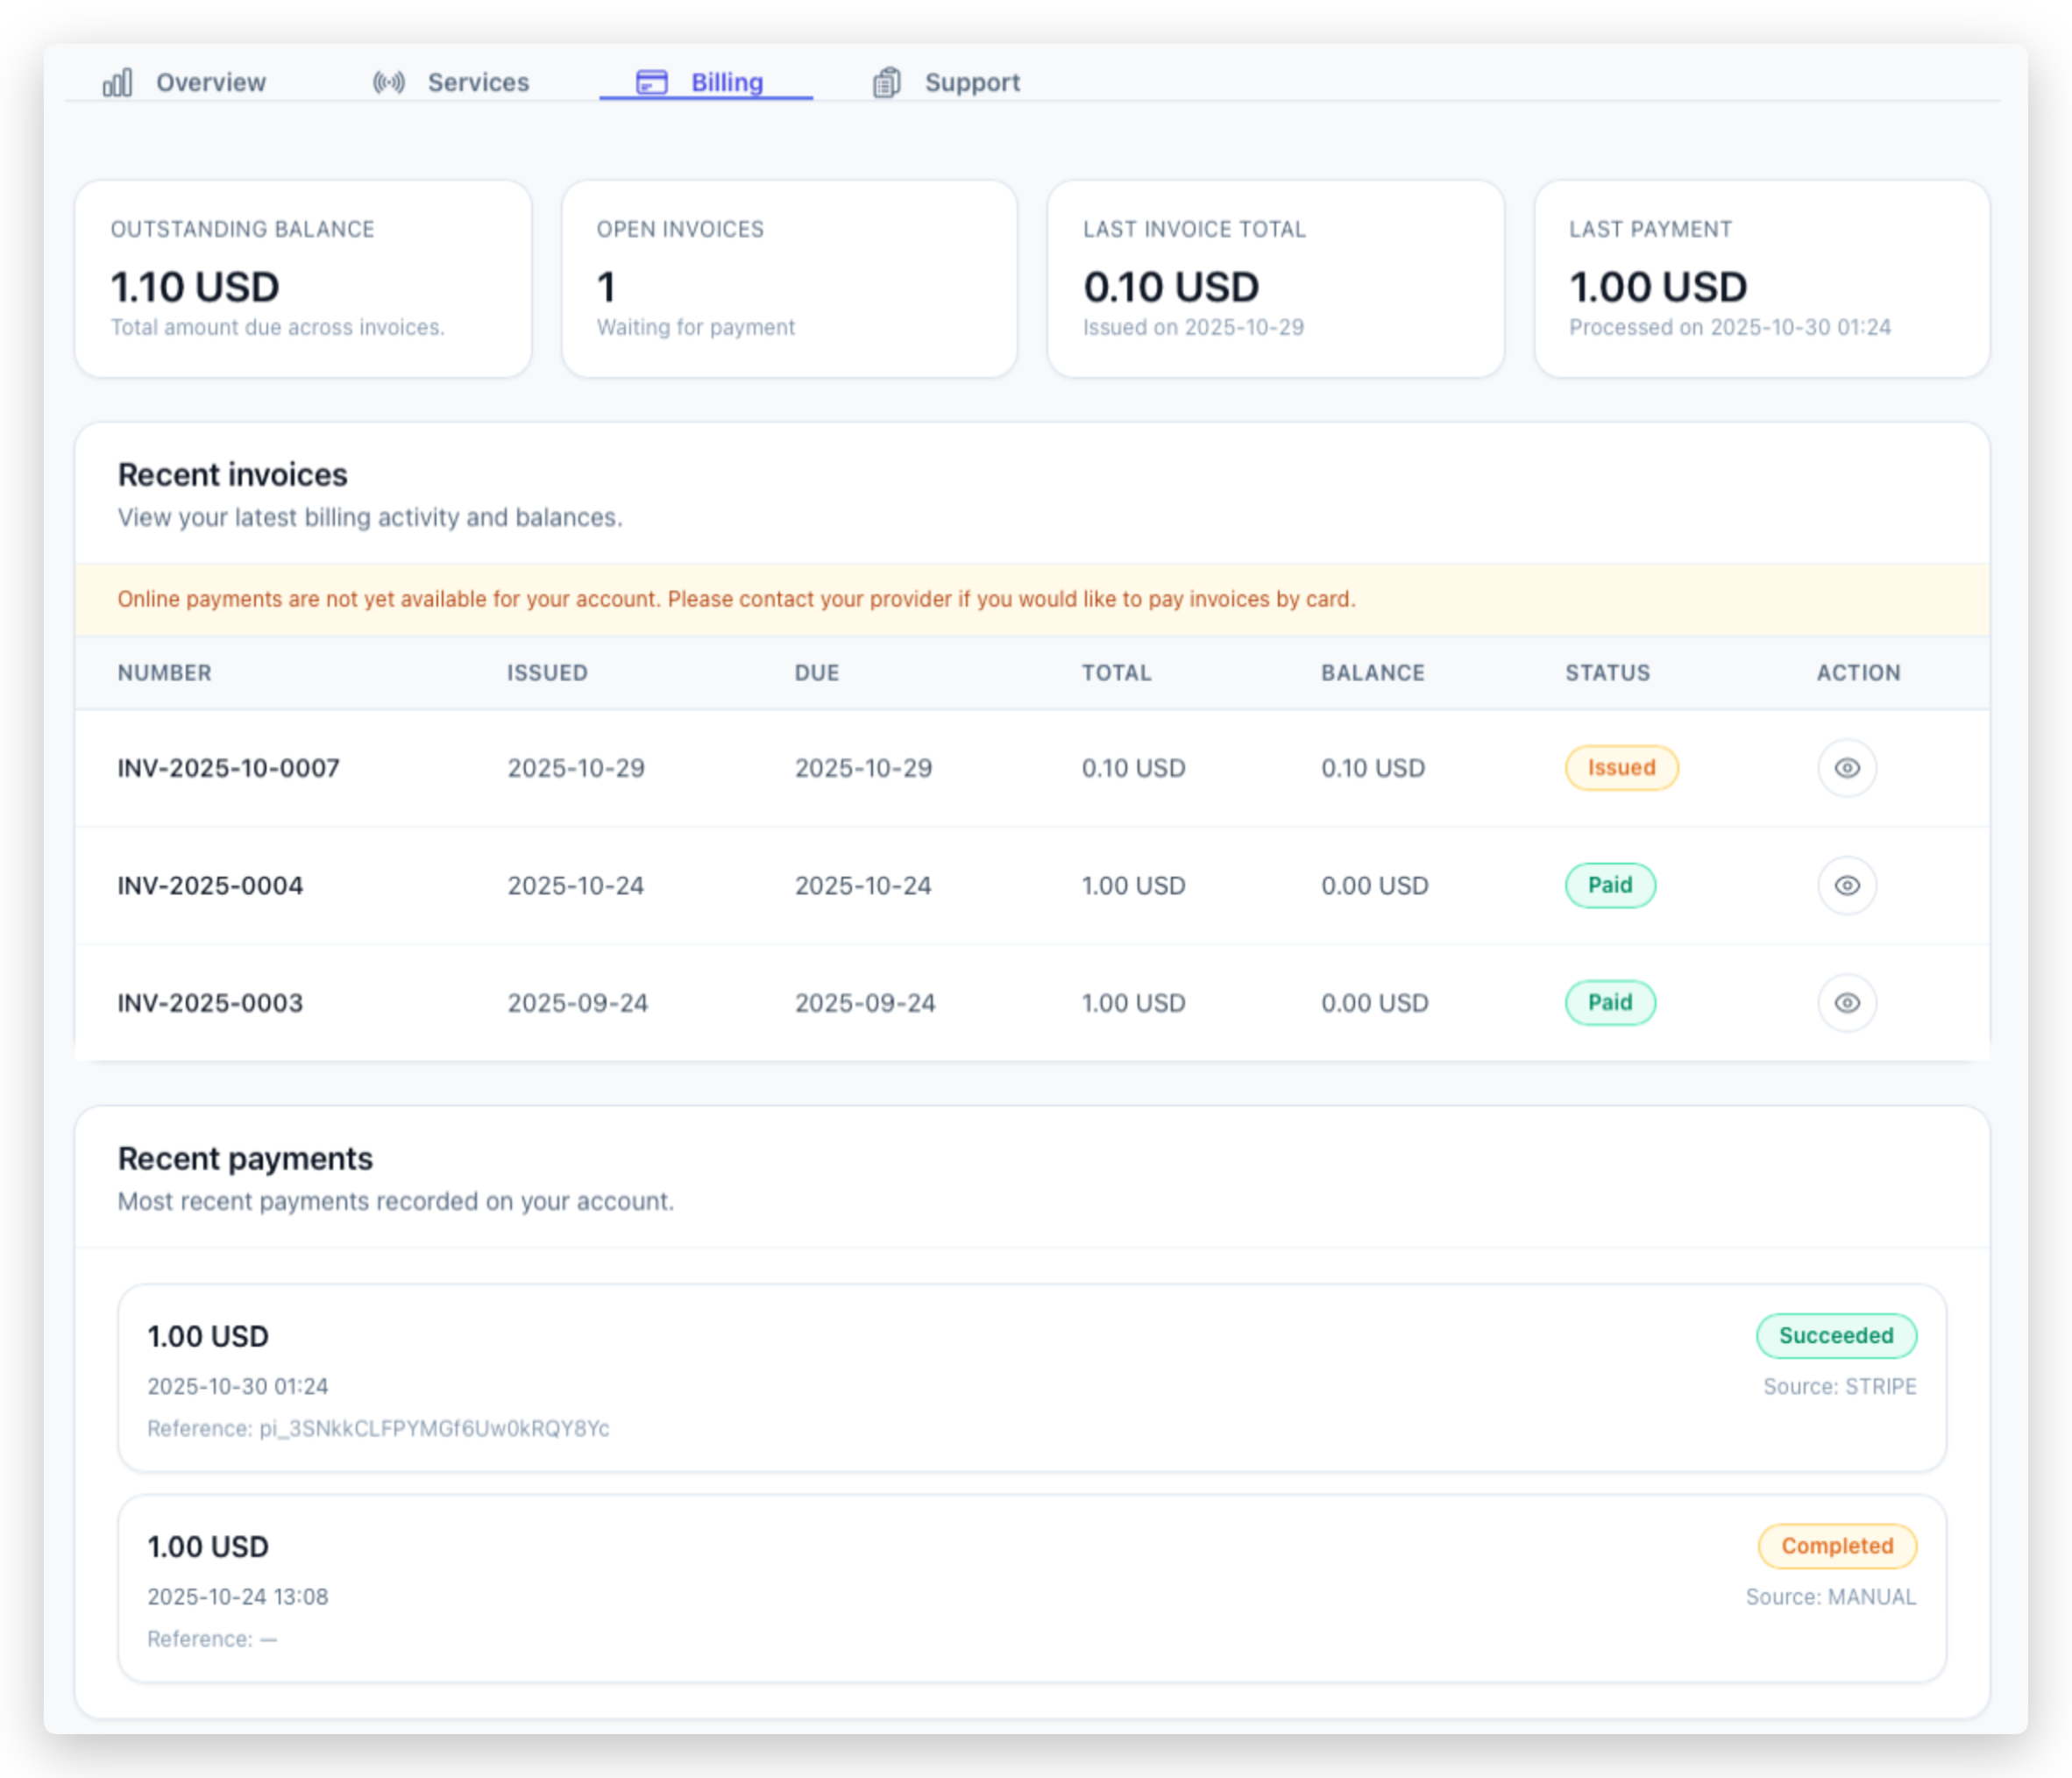Click the Stripe payment reference text
This screenshot has height=1778, width=2072.
[x=378, y=1428]
